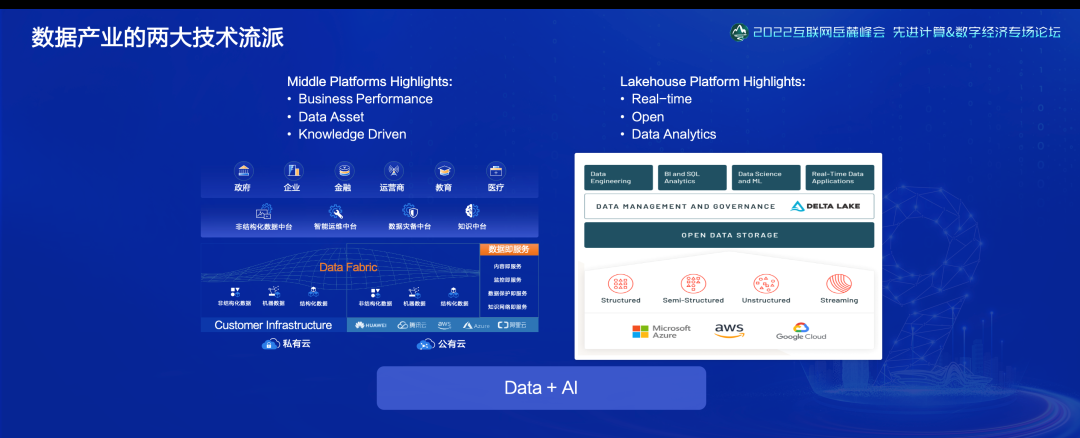
Task: Click the 公有云 cloud icon
Action: (426, 344)
